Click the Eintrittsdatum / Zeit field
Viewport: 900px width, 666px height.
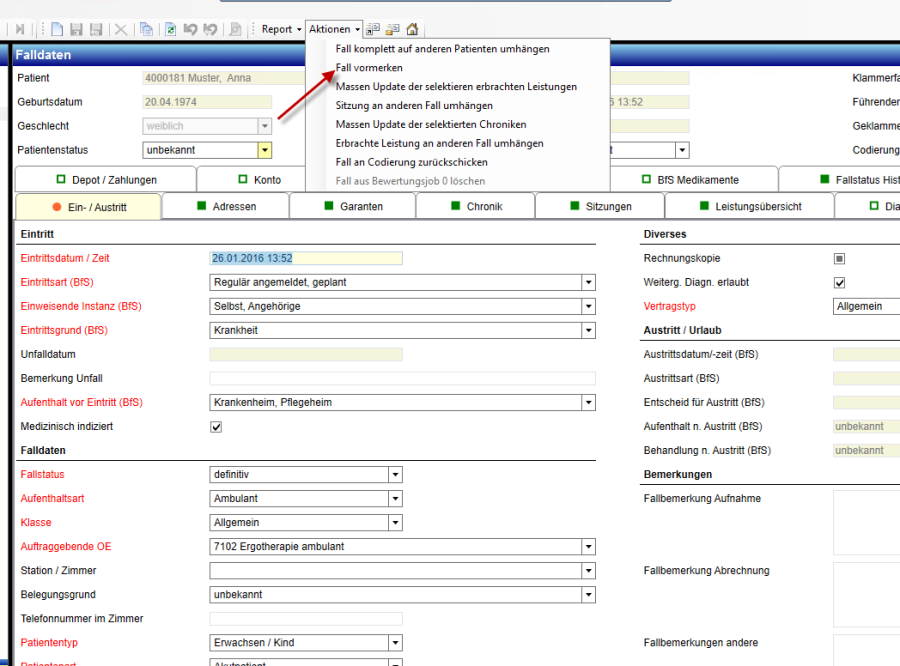[305, 258]
